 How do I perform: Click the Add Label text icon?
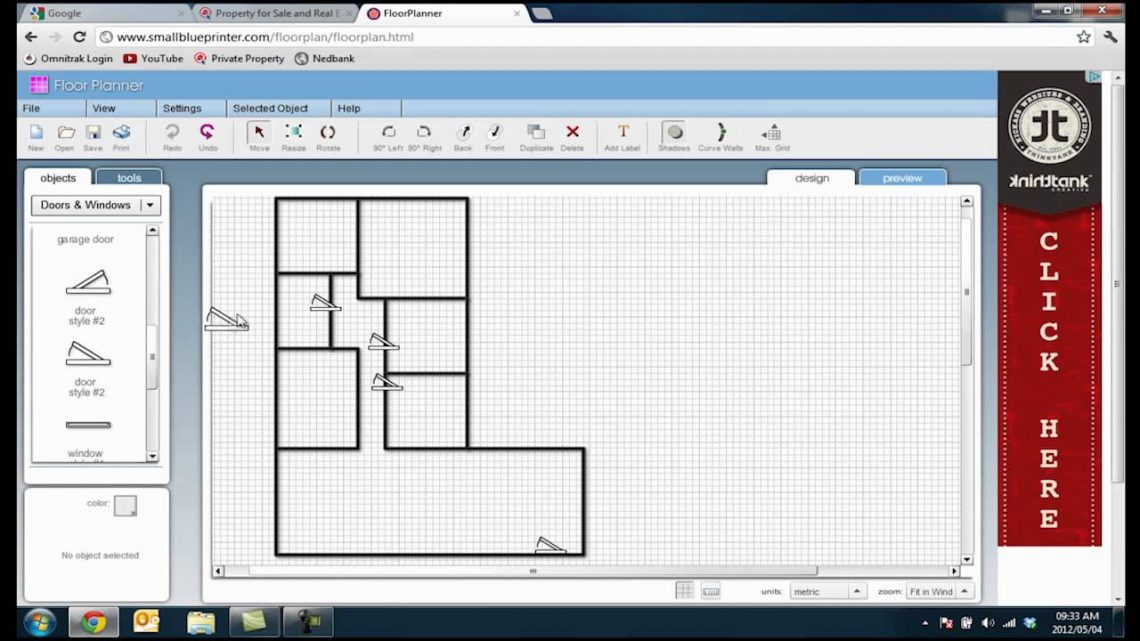tap(622, 135)
